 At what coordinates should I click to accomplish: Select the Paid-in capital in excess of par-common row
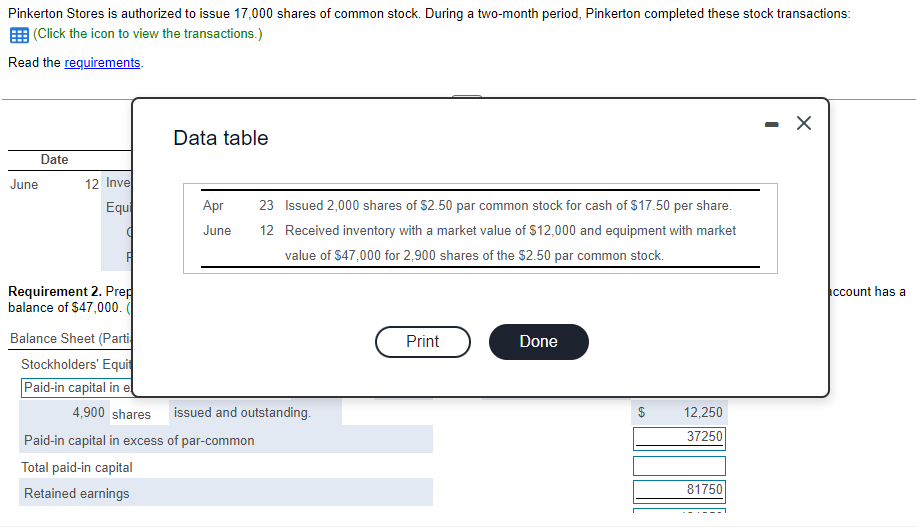point(225,439)
